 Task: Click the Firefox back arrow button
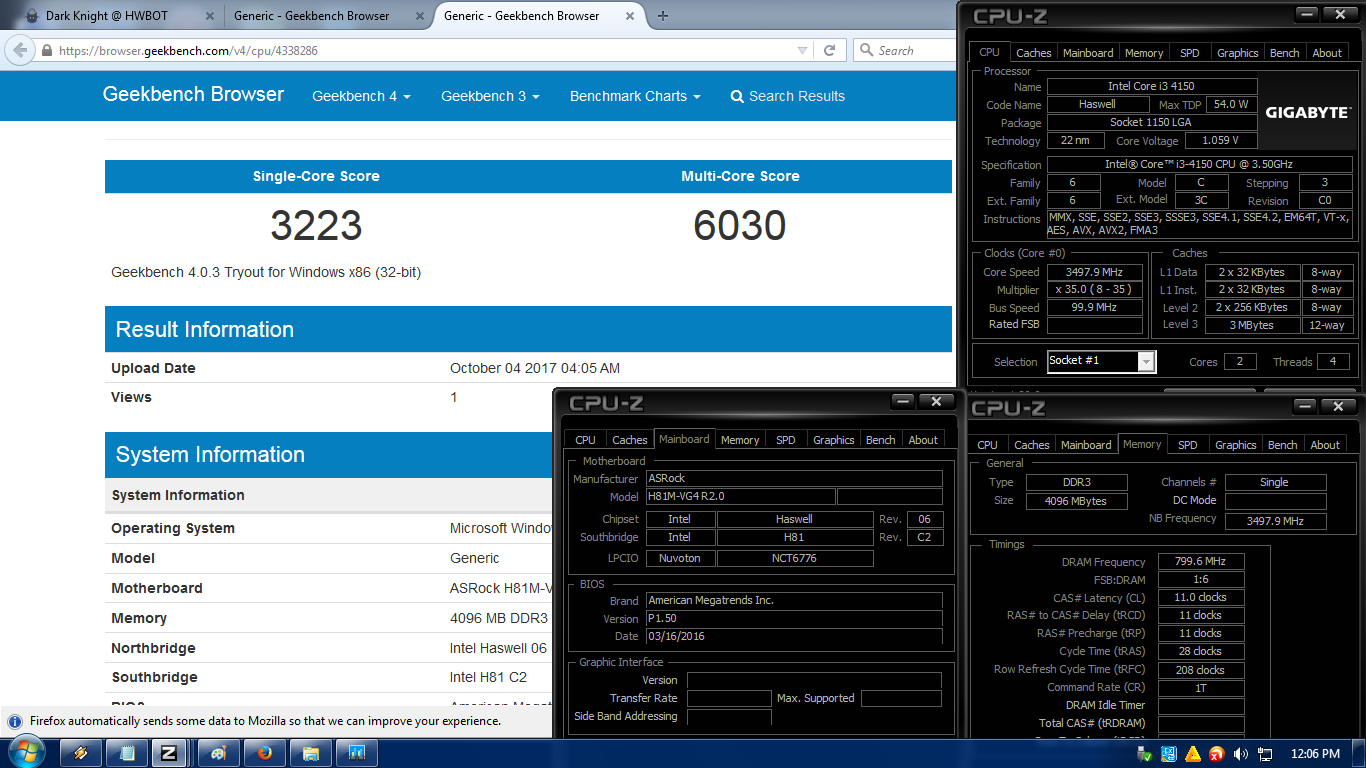(19, 50)
